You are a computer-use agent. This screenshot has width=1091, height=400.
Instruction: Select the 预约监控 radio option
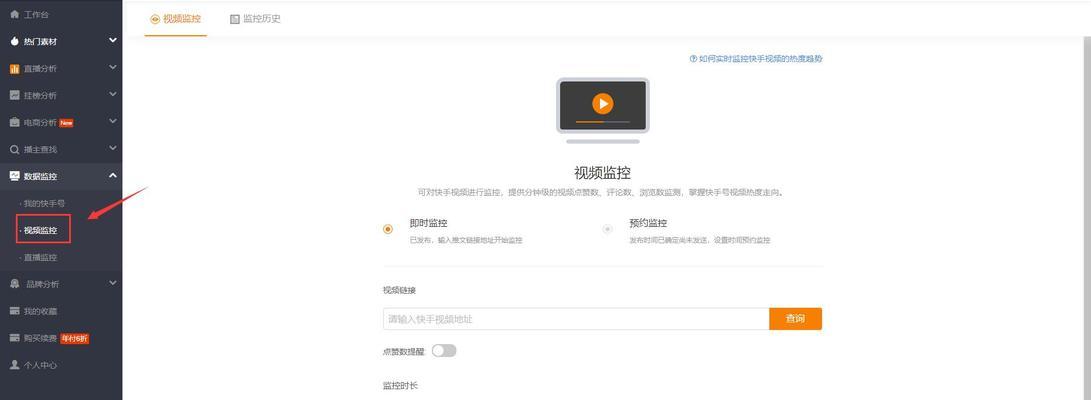(607, 229)
